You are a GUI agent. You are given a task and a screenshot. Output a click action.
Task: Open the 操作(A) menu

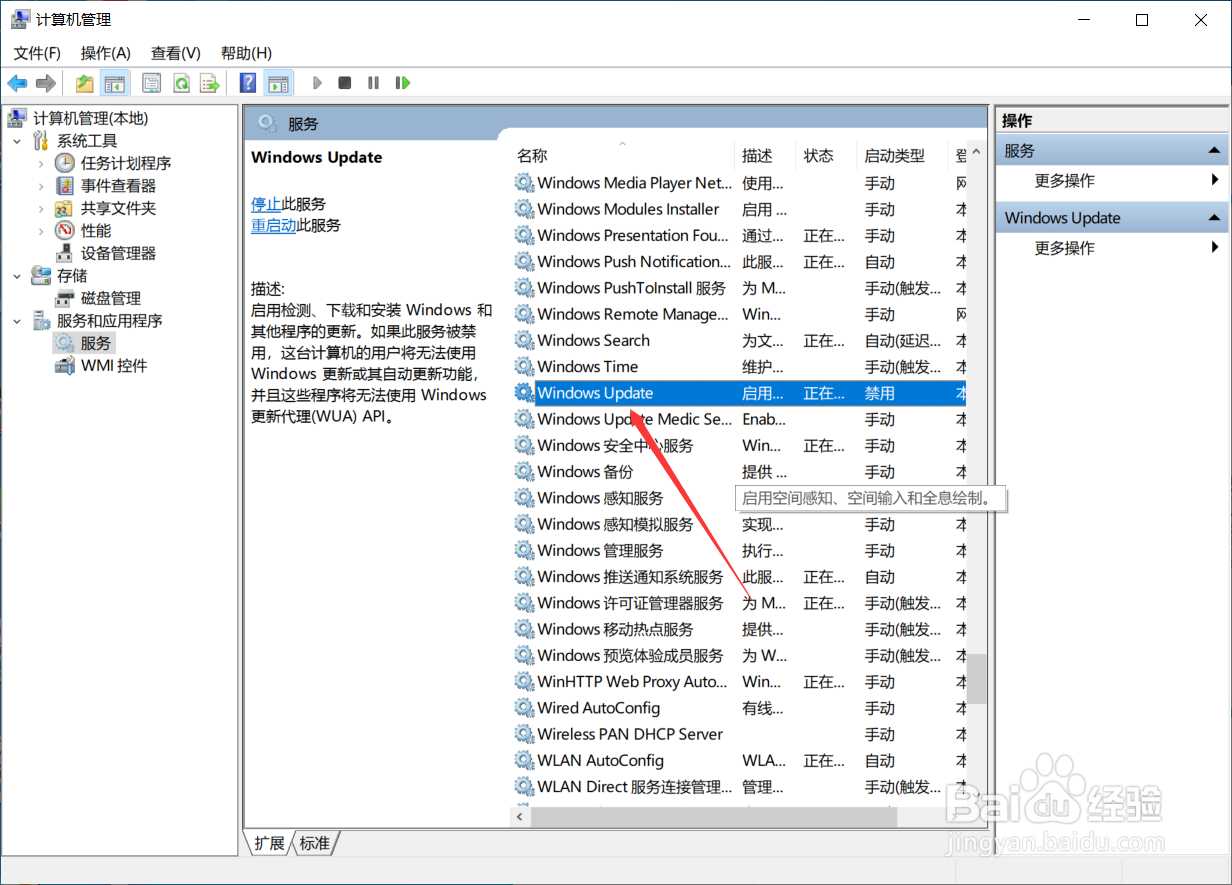pos(106,53)
